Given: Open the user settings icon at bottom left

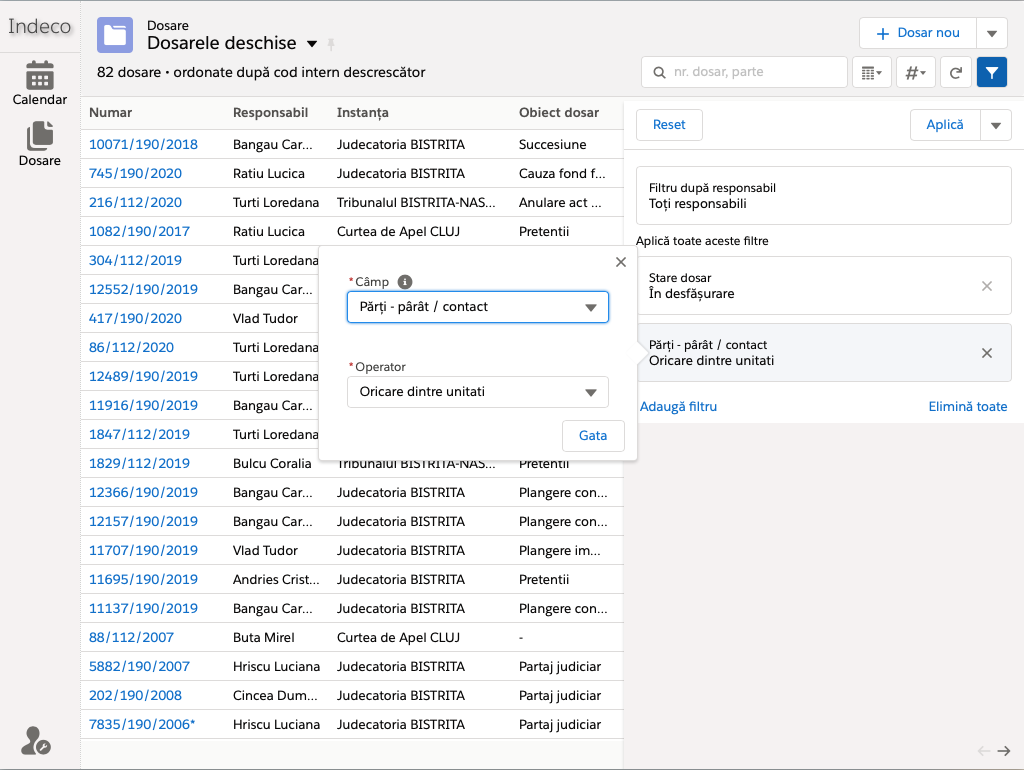Looking at the screenshot, I should point(36,741).
